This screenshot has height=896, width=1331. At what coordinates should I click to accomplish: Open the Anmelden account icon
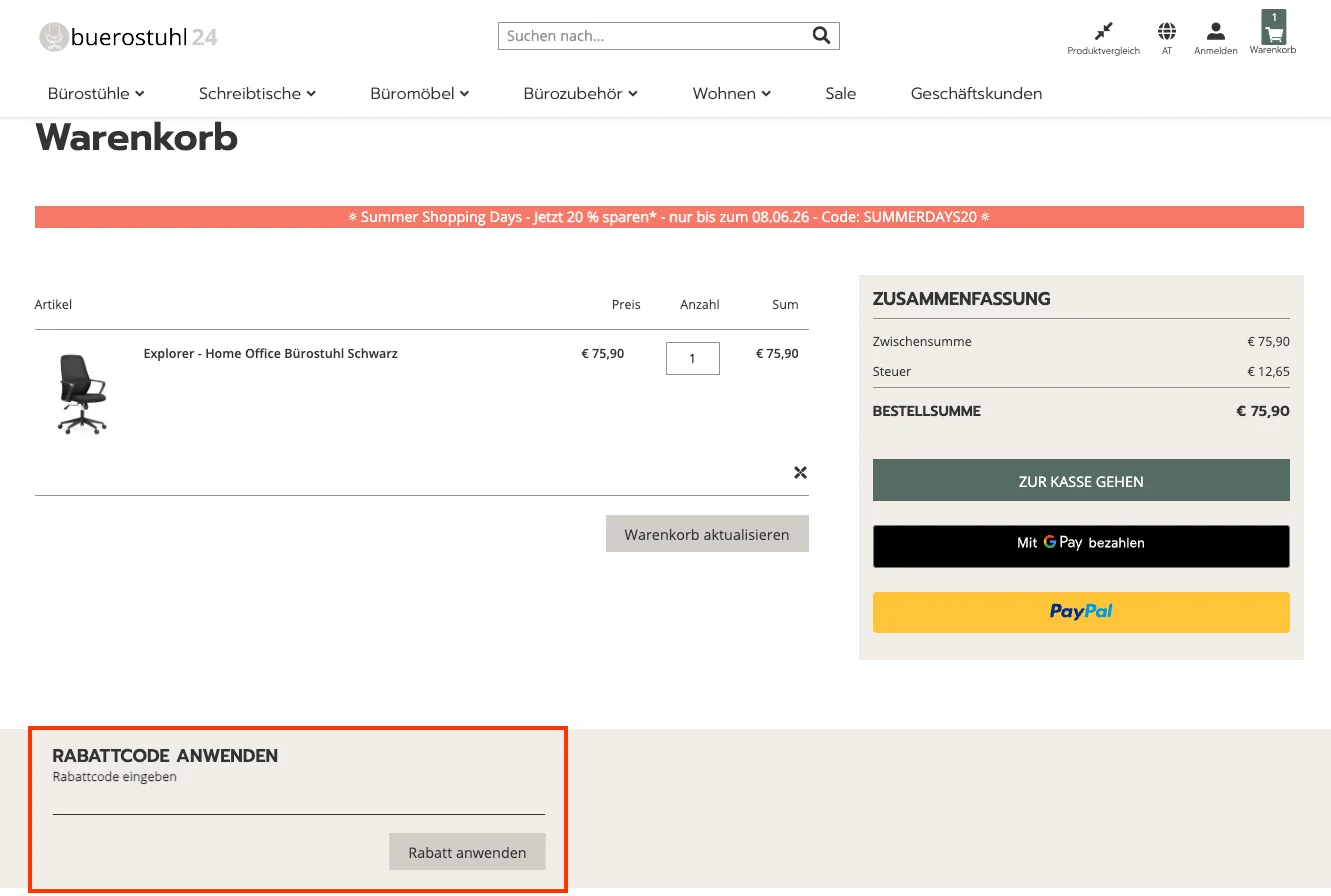click(1216, 38)
